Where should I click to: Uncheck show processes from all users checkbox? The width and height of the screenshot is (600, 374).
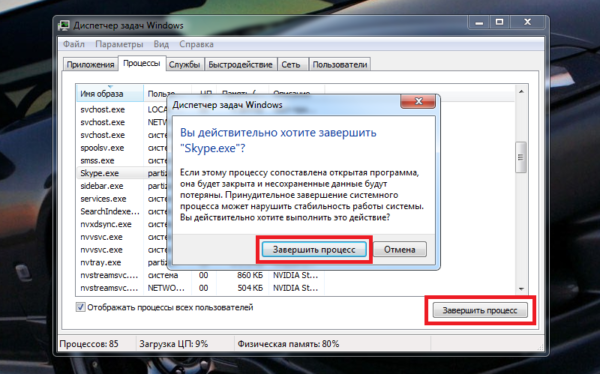pyautogui.click(x=80, y=307)
